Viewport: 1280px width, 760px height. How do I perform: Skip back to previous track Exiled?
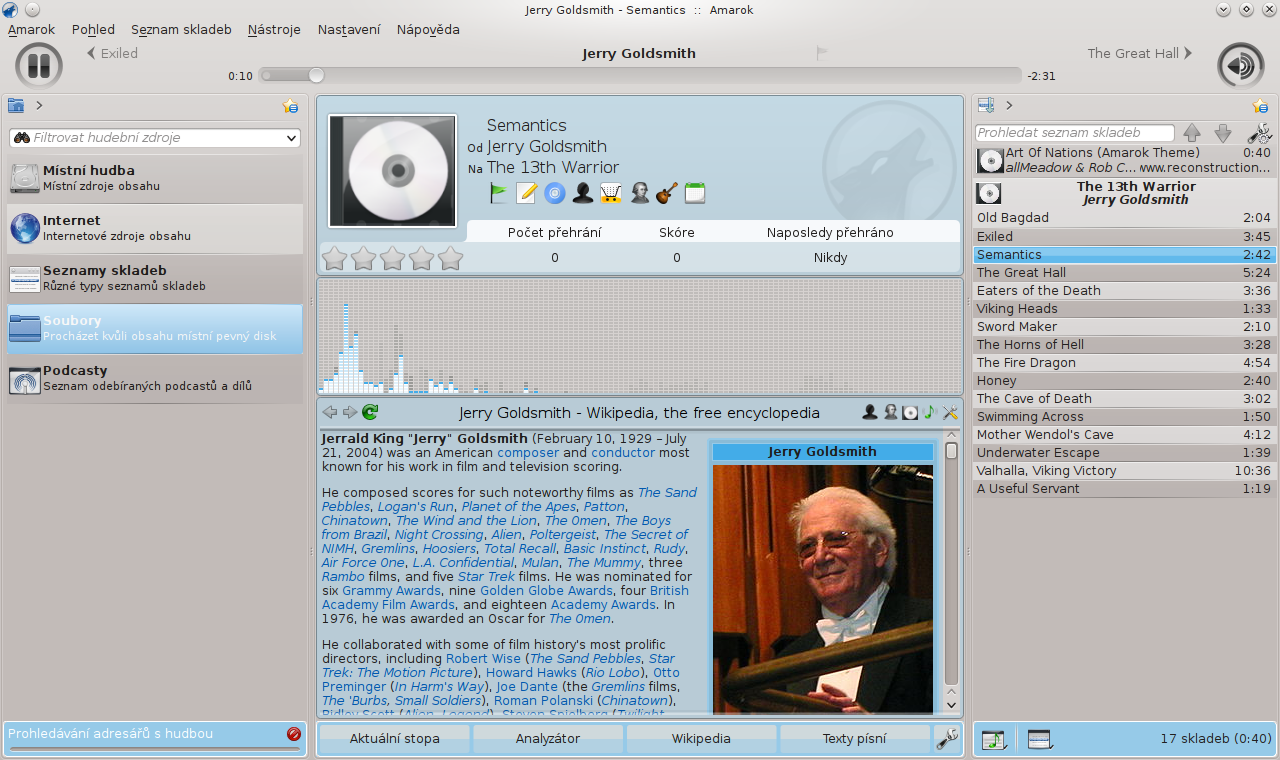click(x=111, y=53)
